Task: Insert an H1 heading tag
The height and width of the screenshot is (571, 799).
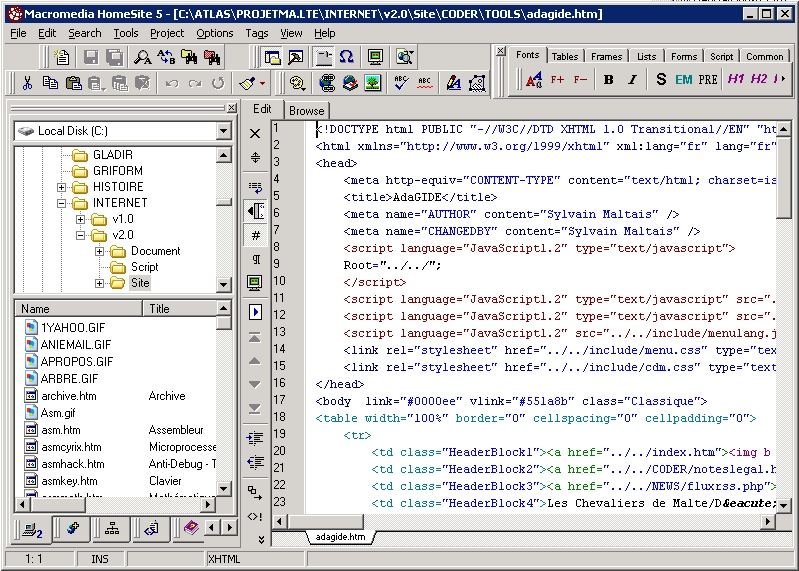Action: [x=736, y=80]
